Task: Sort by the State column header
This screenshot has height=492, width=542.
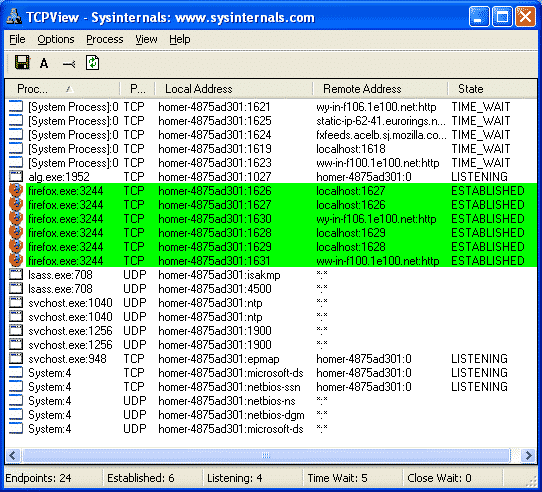Action: [492, 89]
